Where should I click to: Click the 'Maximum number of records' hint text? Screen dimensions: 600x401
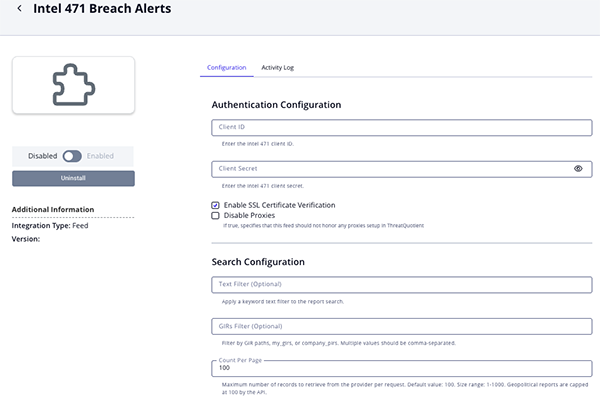click(x=405, y=388)
